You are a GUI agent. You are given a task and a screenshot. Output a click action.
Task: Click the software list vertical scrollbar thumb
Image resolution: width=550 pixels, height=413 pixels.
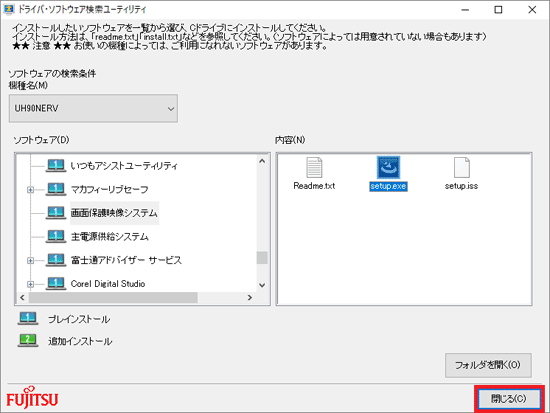click(262, 258)
